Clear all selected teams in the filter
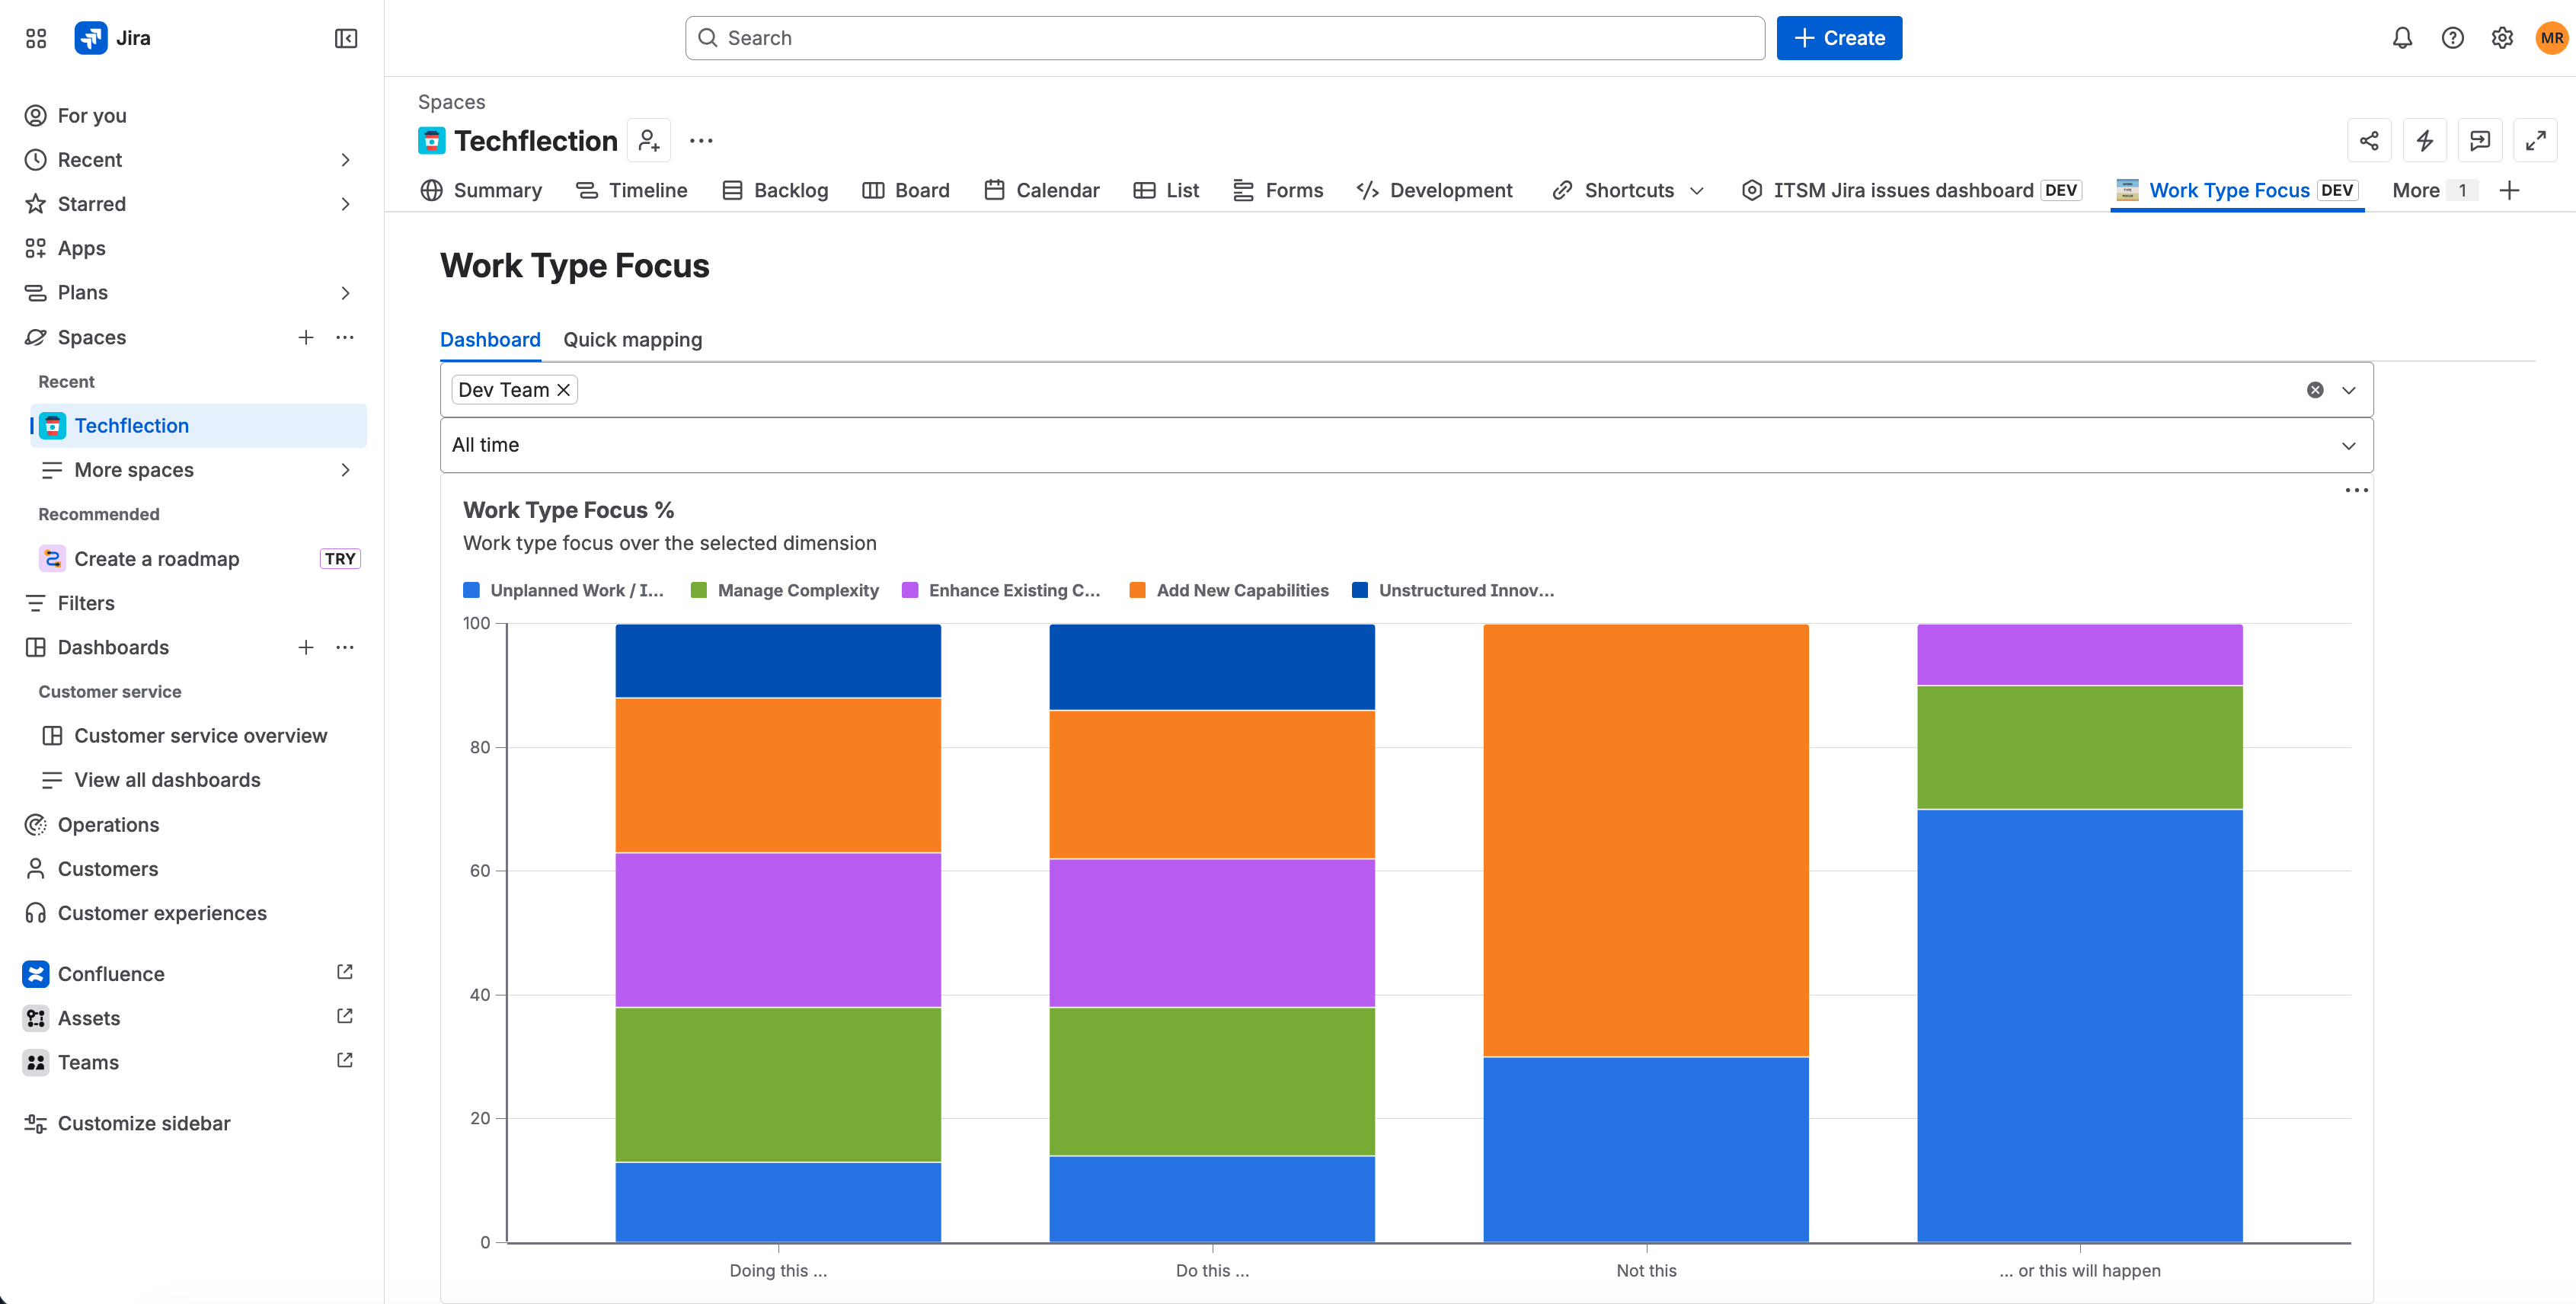2576x1304 pixels. click(x=2315, y=390)
